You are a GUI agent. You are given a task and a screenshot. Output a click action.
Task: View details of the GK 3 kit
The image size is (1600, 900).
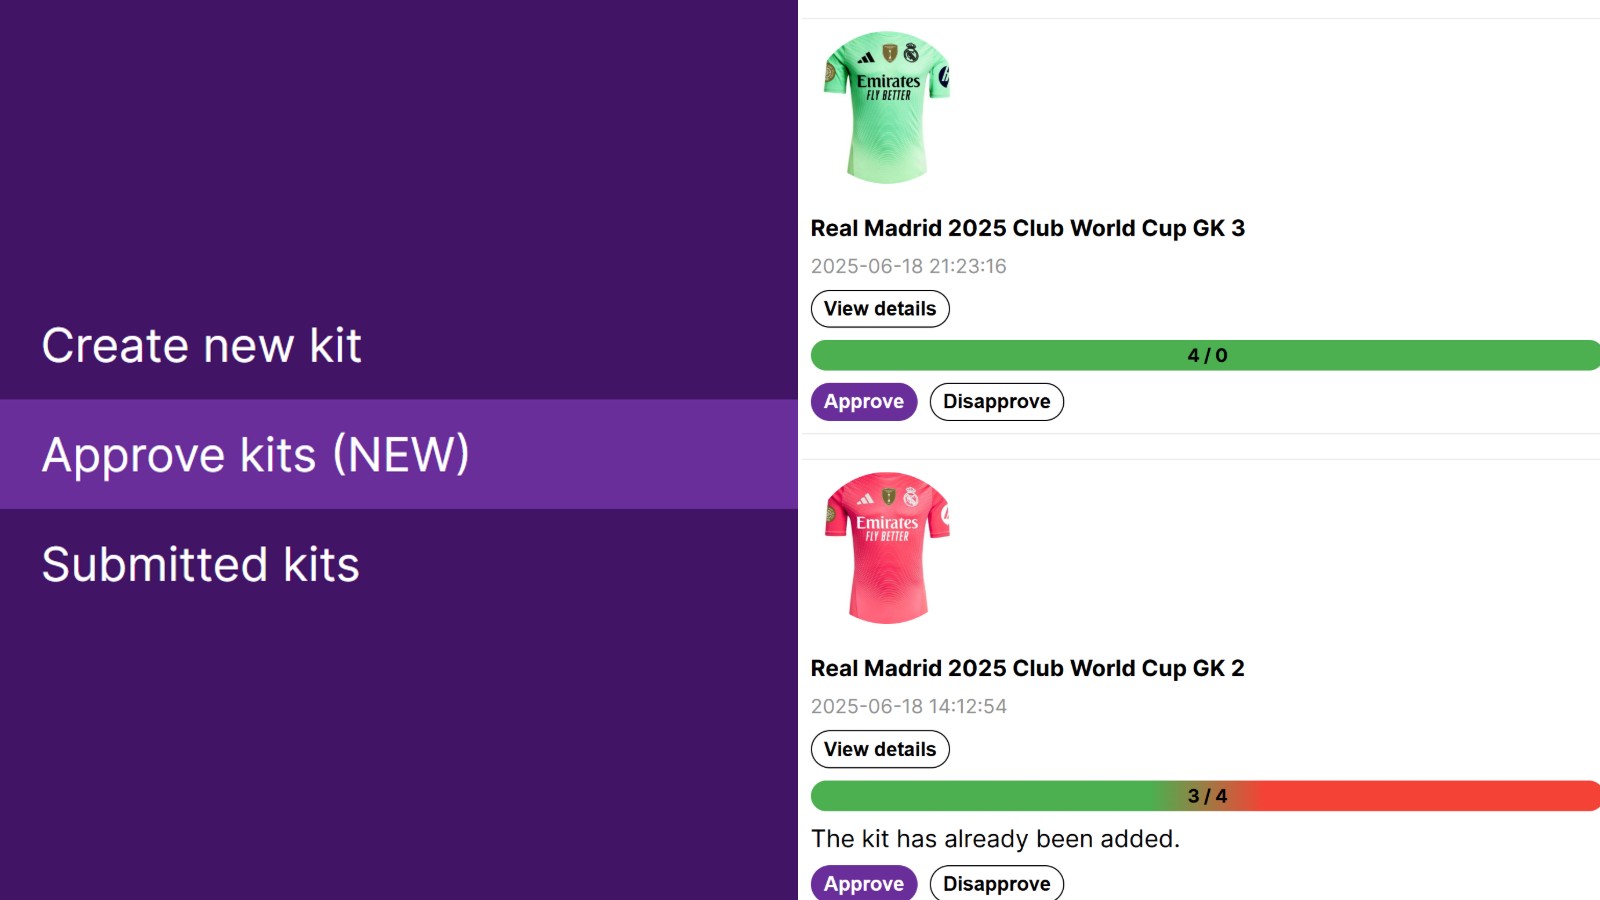[x=880, y=309]
